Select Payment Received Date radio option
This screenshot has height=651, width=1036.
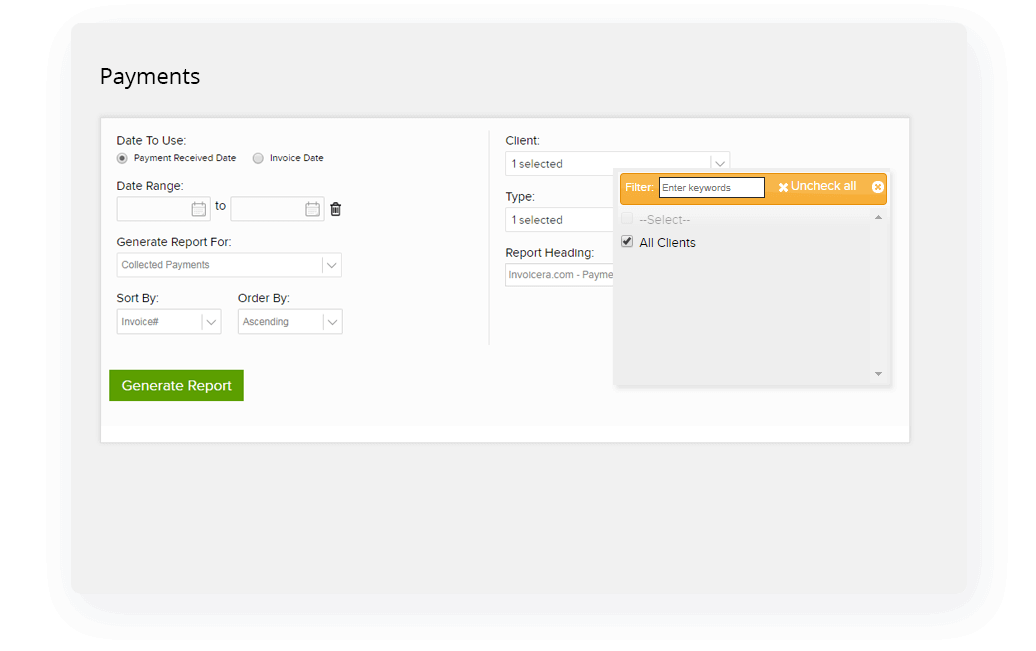(x=122, y=158)
